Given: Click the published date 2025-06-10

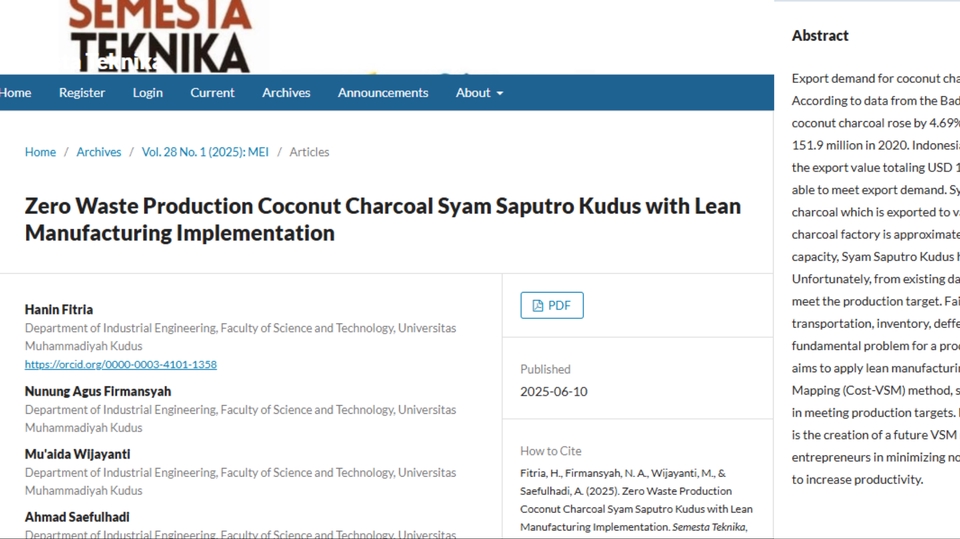Looking at the screenshot, I should [x=554, y=392].
